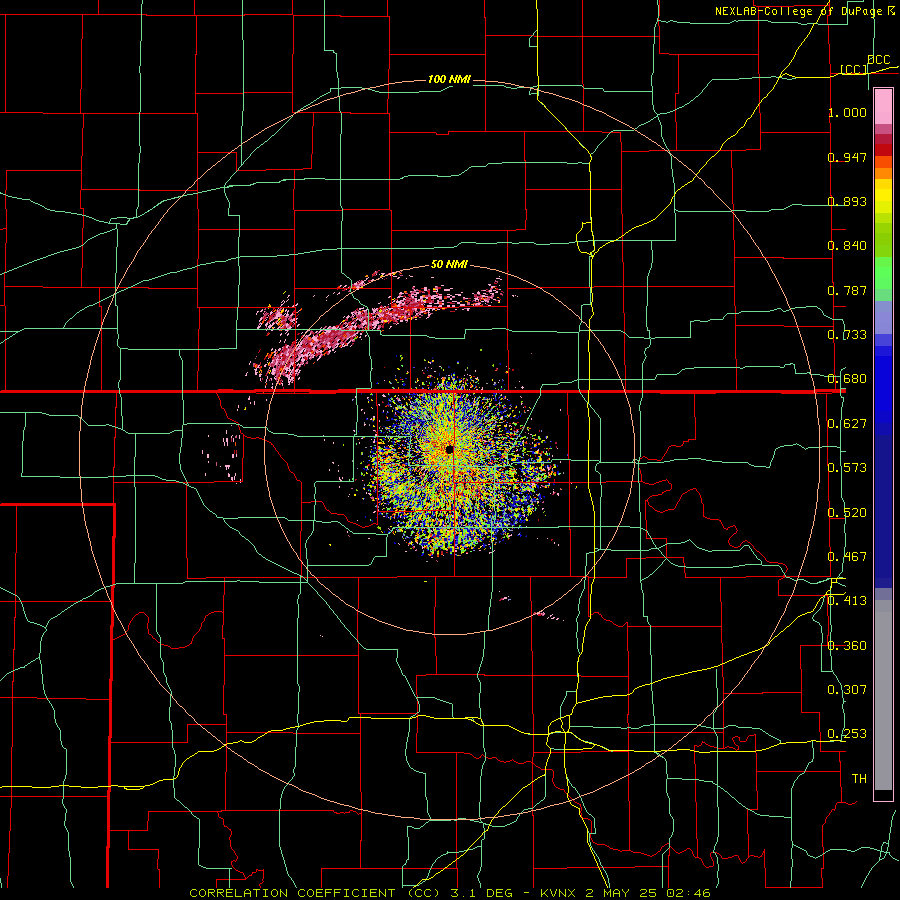900x900 pixels.
Task: Click the 0.680 legend value
Action: click(x=847, y=379)
